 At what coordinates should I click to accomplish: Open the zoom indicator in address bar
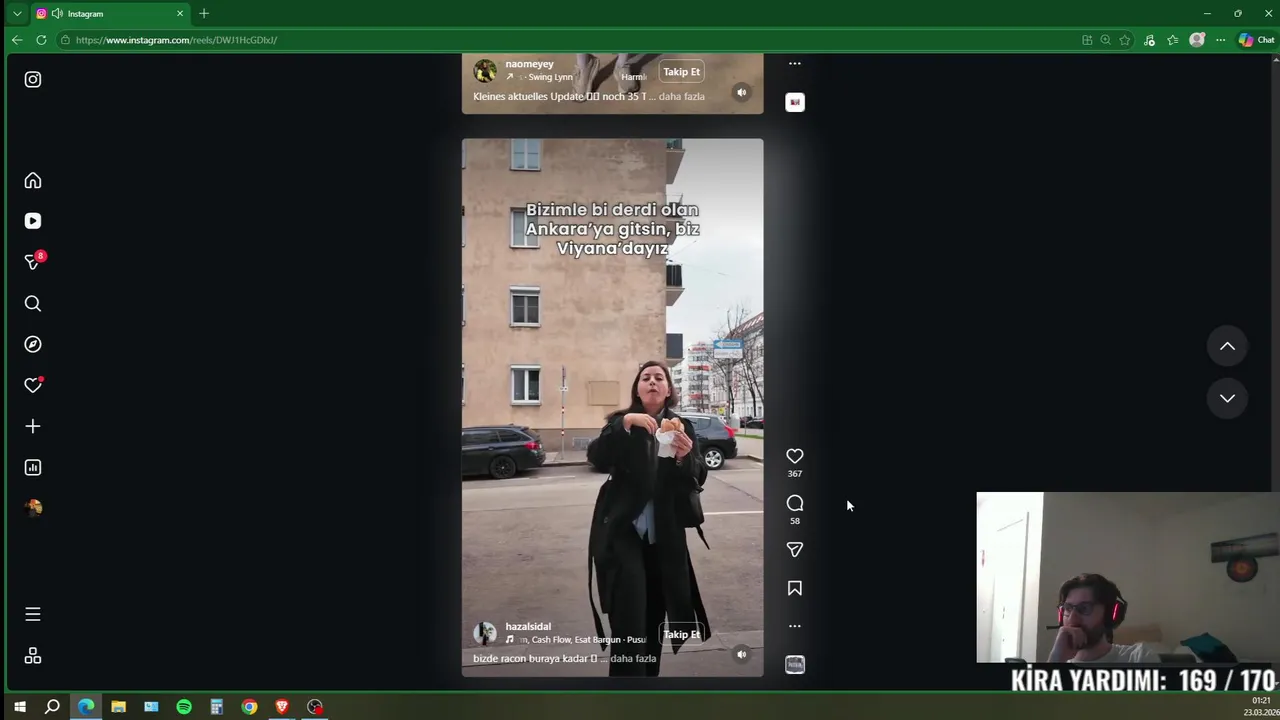1105,40
